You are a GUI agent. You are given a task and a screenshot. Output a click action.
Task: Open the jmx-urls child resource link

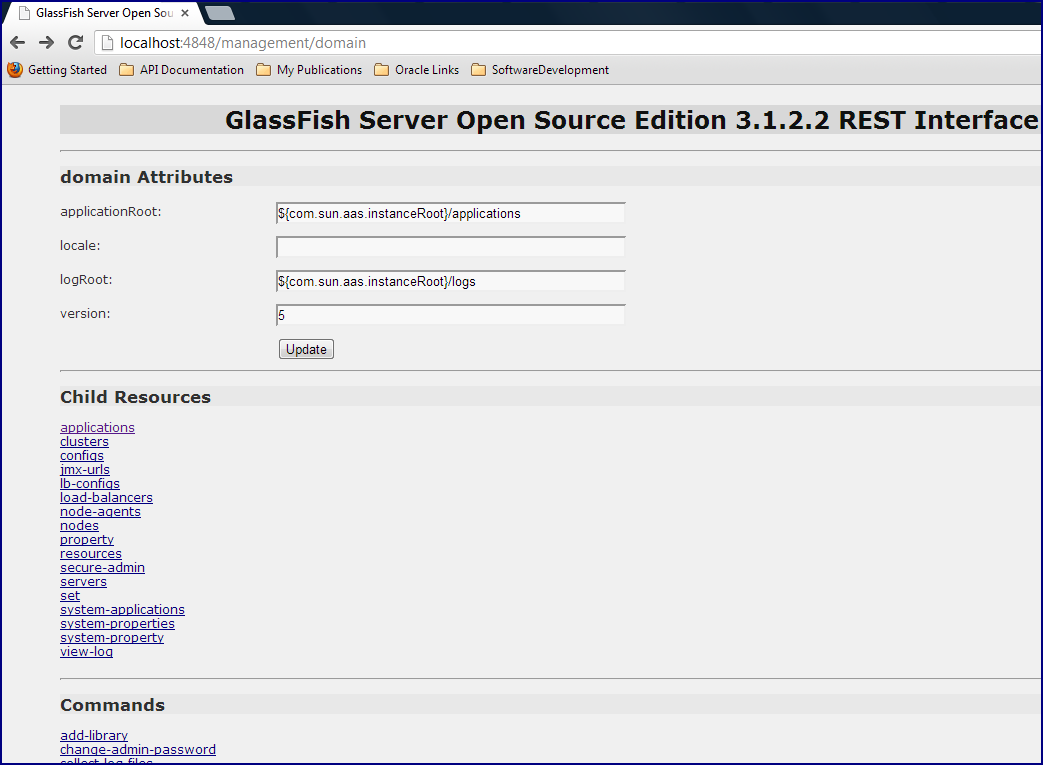85,470
